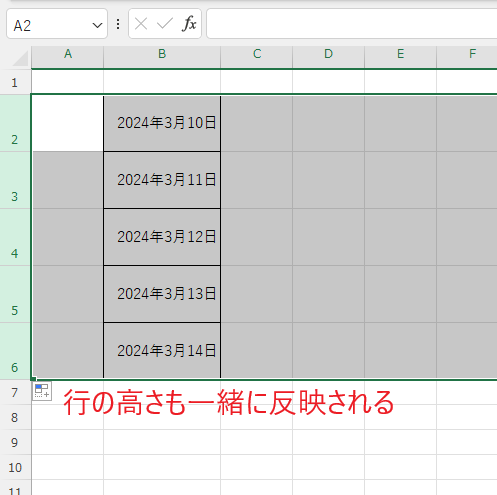Click the Enter checkmark formula icon
497x495 pixels.
pyautogui.click(x=165, y=24)
